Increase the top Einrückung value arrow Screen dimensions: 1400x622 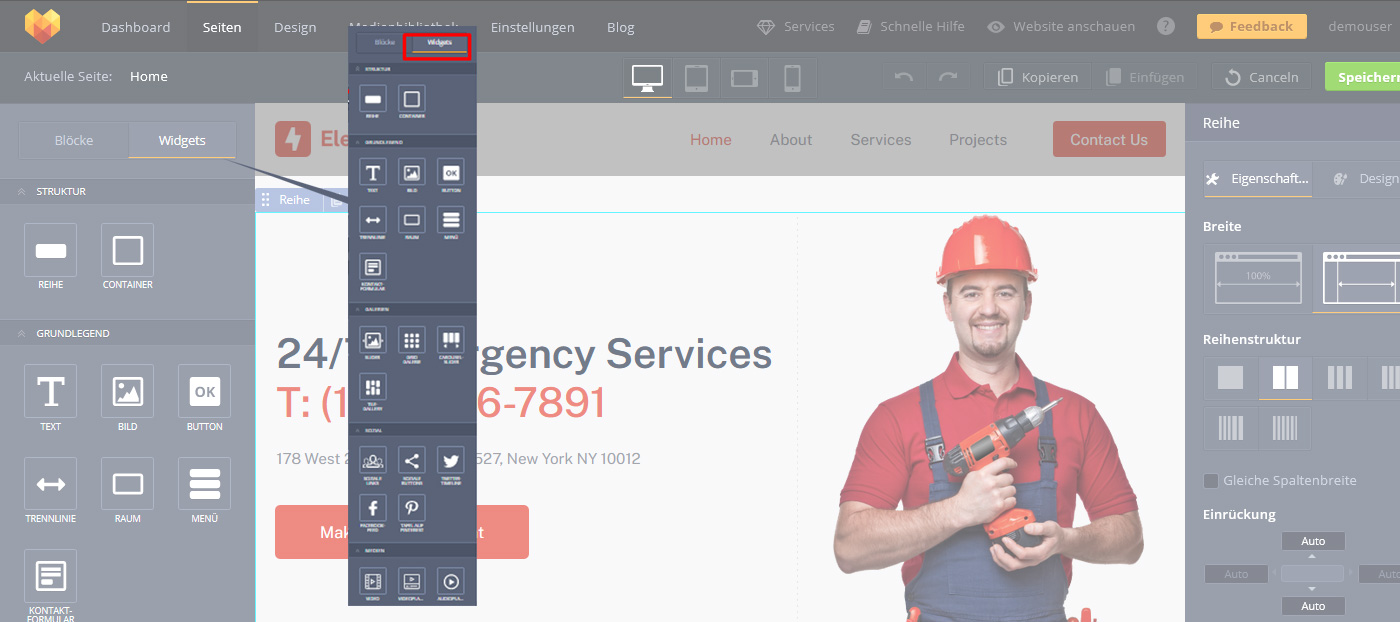[x=1313, y=555]
